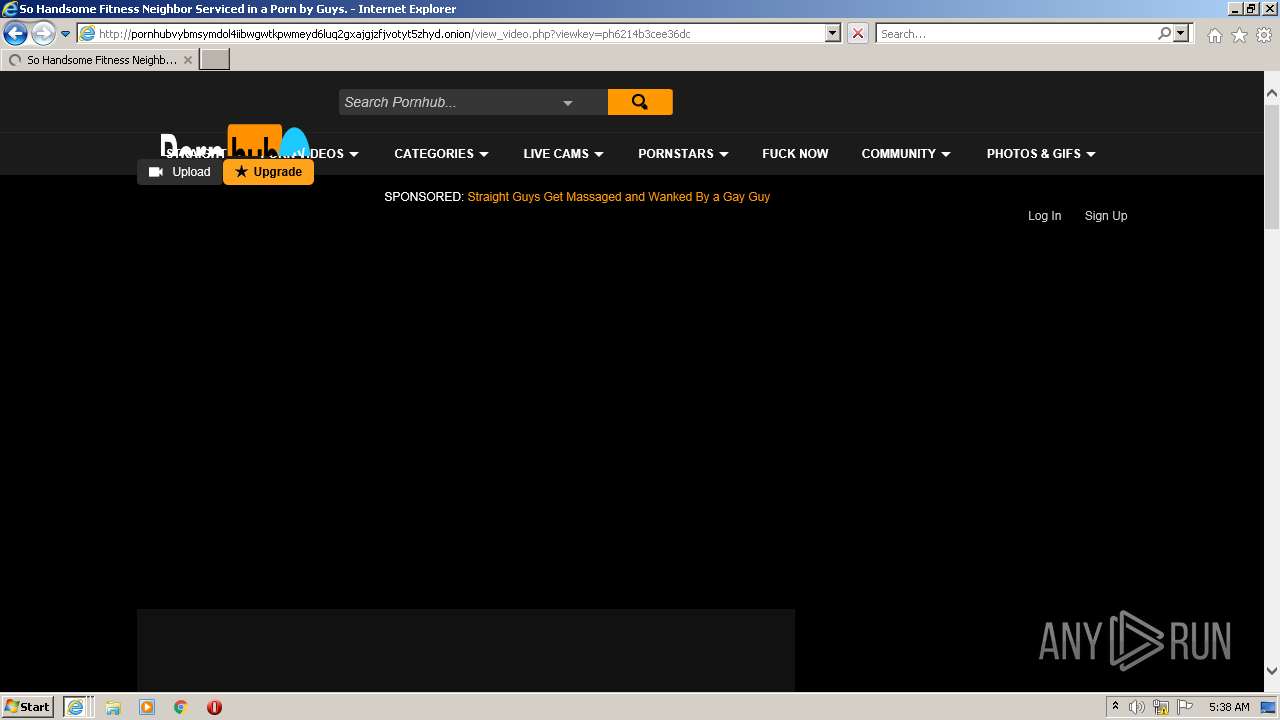
Task: Expand the IE search provider dropdown
Action: pyautogui.click(x=1181, y=34)
